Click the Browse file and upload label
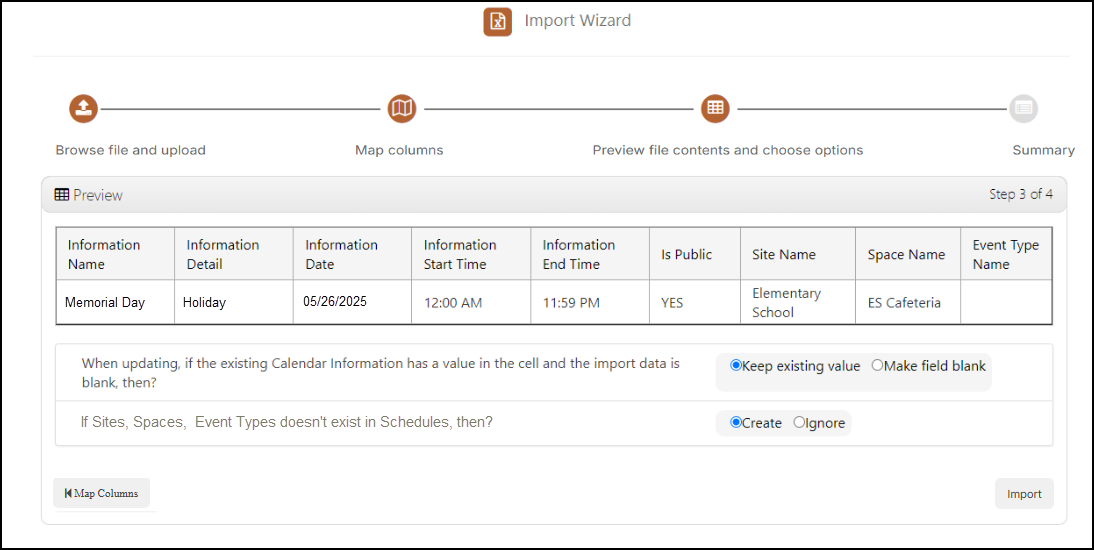The width and height of the screenshot is (1094, 550). [130, 150]
